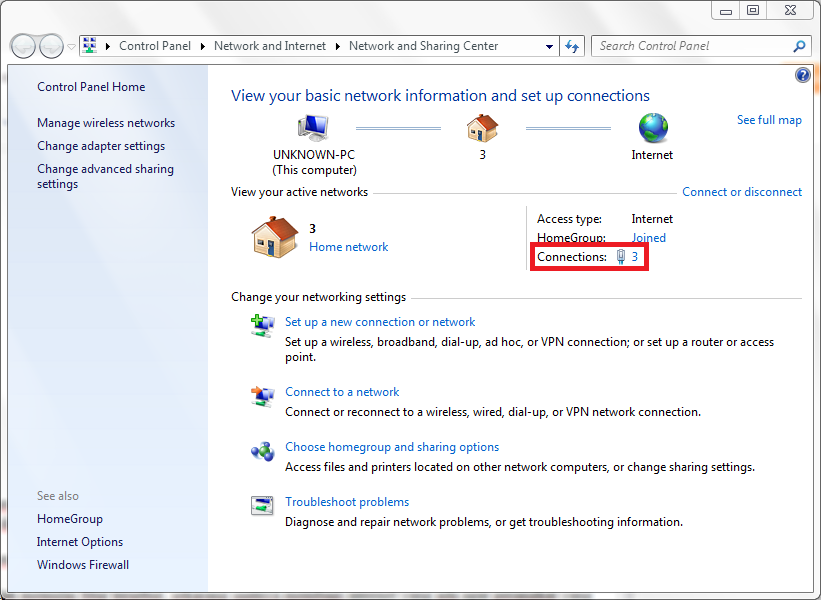Select Network and Internet breadcrumb
This screenshot has width=821, height=600.
[x=270, y=46]
